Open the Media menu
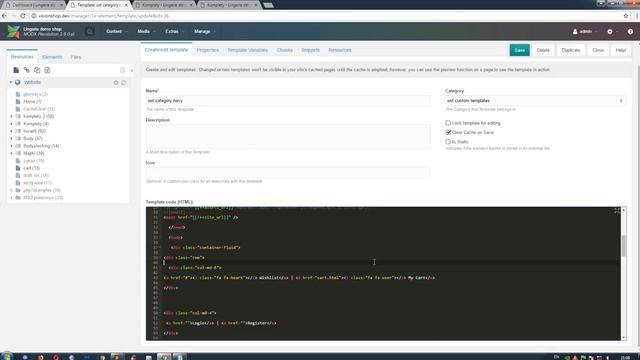The height and width of the screenshot is (360, 640). [146, 31]
